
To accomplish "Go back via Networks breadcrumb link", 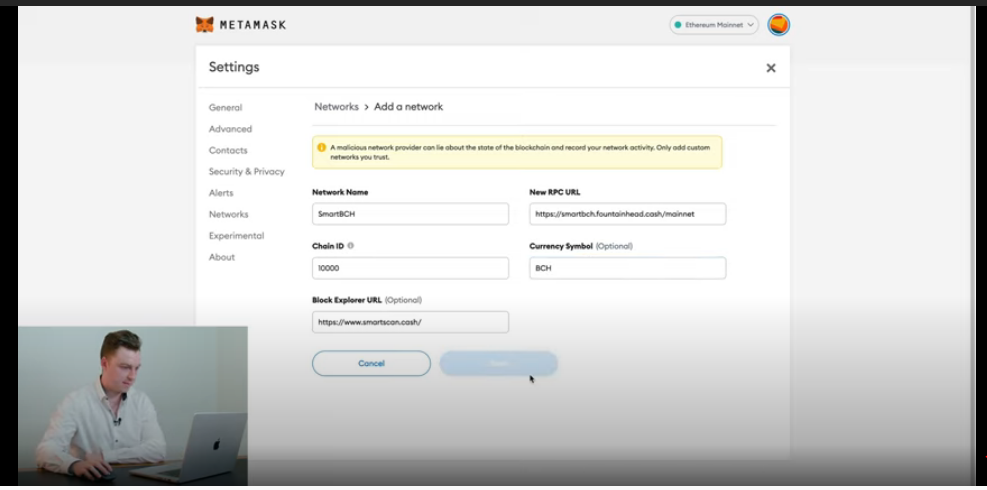I will (x=336, y=107).
